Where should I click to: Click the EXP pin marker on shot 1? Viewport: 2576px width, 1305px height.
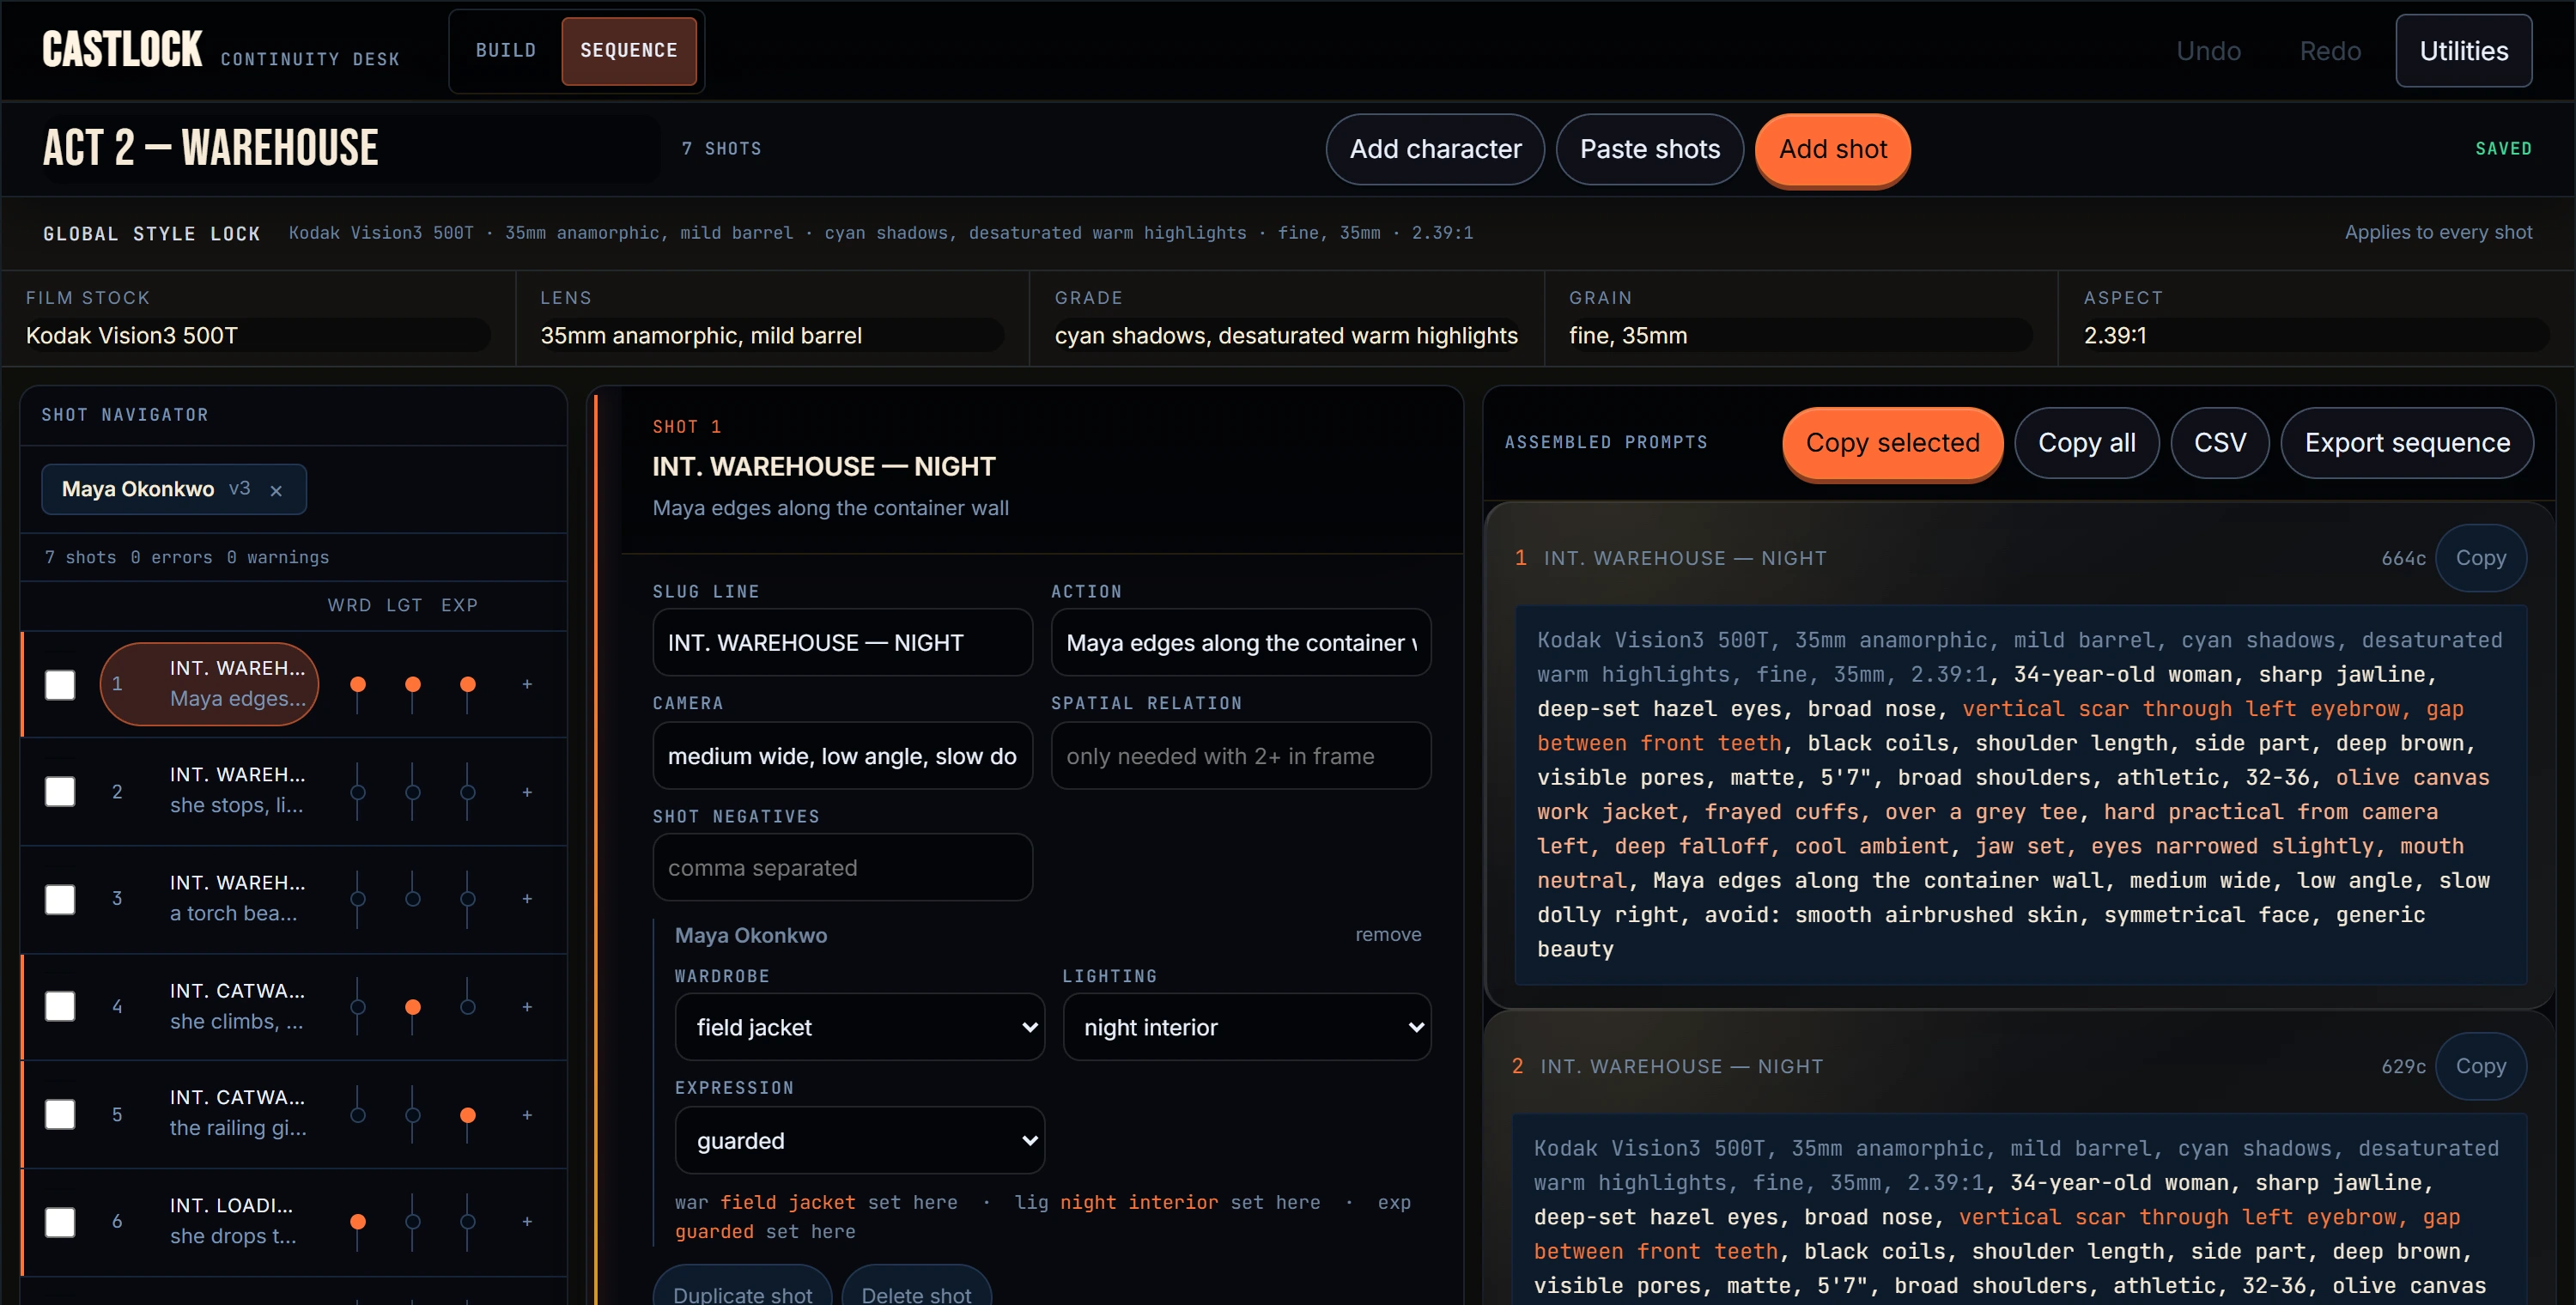tap(467, 686)
